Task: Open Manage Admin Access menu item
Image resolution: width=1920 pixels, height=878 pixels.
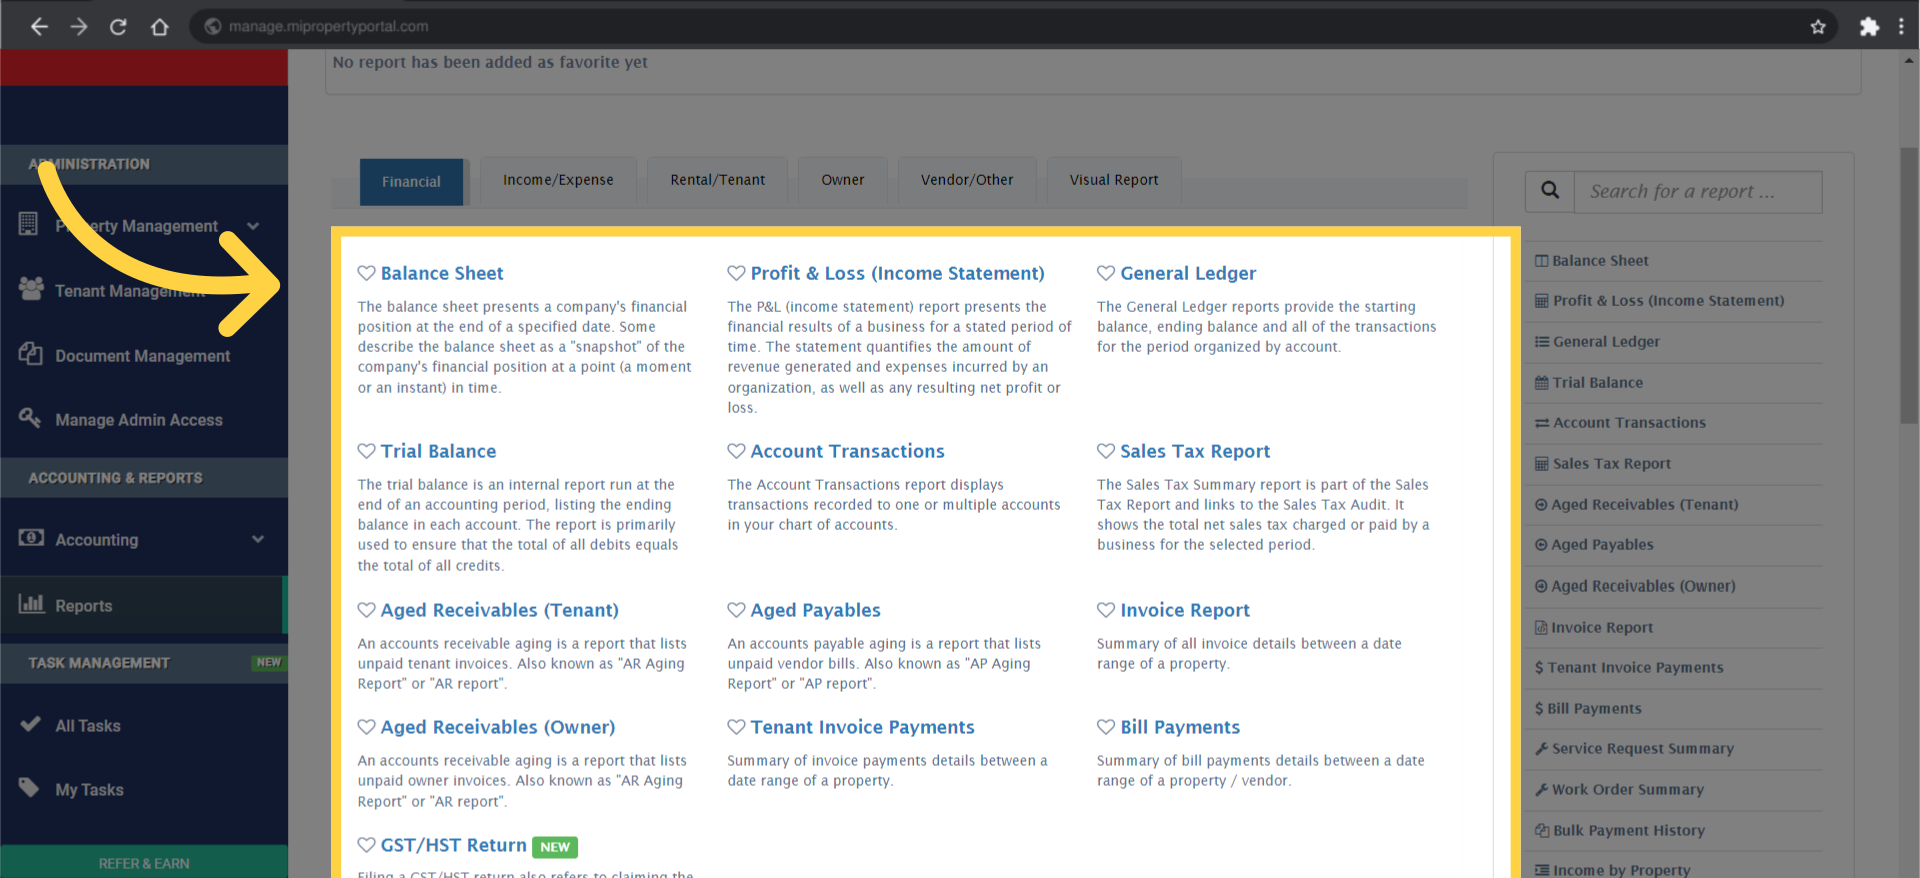Action: pyautogui.click(x=139, y=420)
